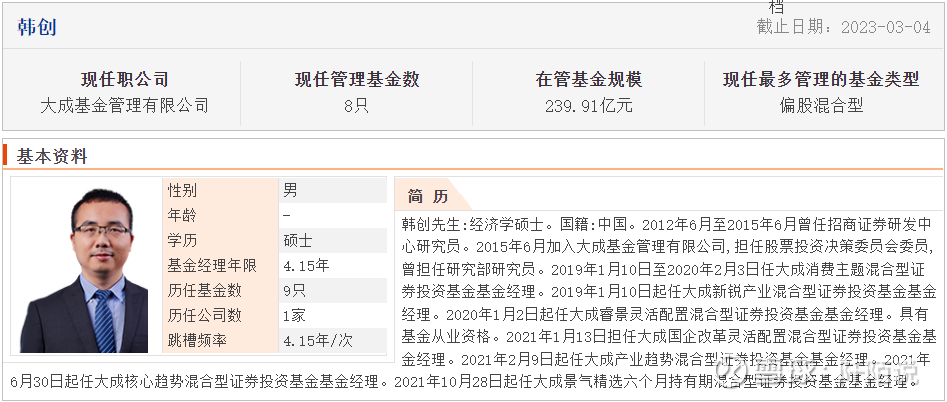Screen dimensions: 947x402
Task: Click the 现任管理基金数 heading
Action: pyautogui.click(x=357, y=80)
